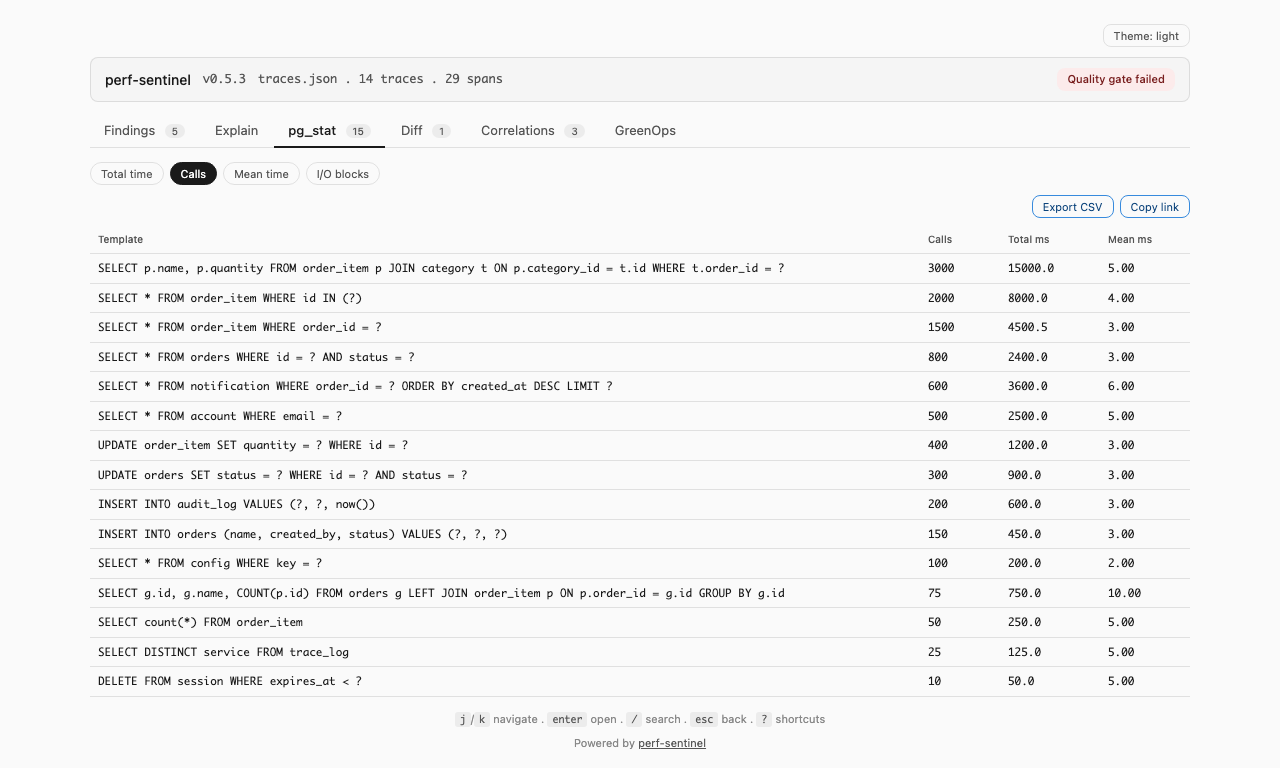The height and width of the screenshot is (768, 1280).
Task: Switch theme from light mode
Action: [x=1145, y=35]
